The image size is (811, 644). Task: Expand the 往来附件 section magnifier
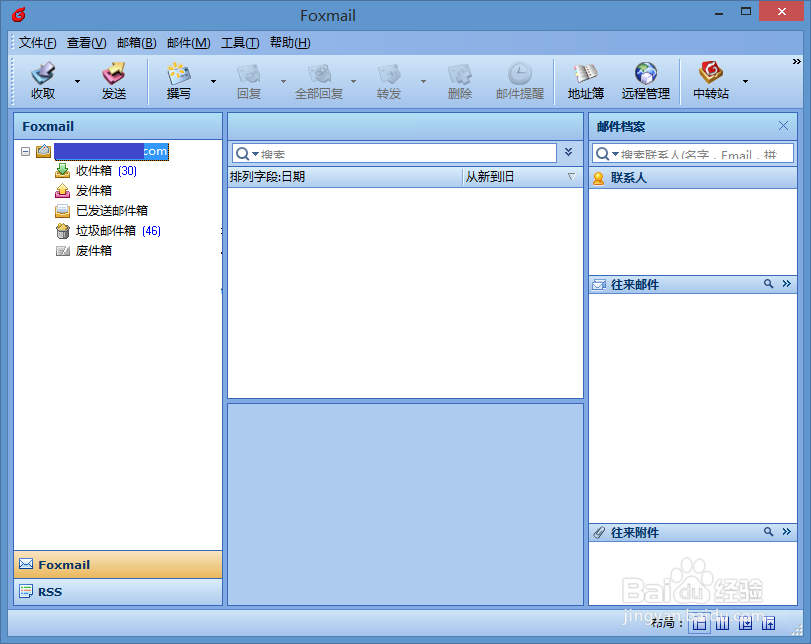click(x=767, y=532)
